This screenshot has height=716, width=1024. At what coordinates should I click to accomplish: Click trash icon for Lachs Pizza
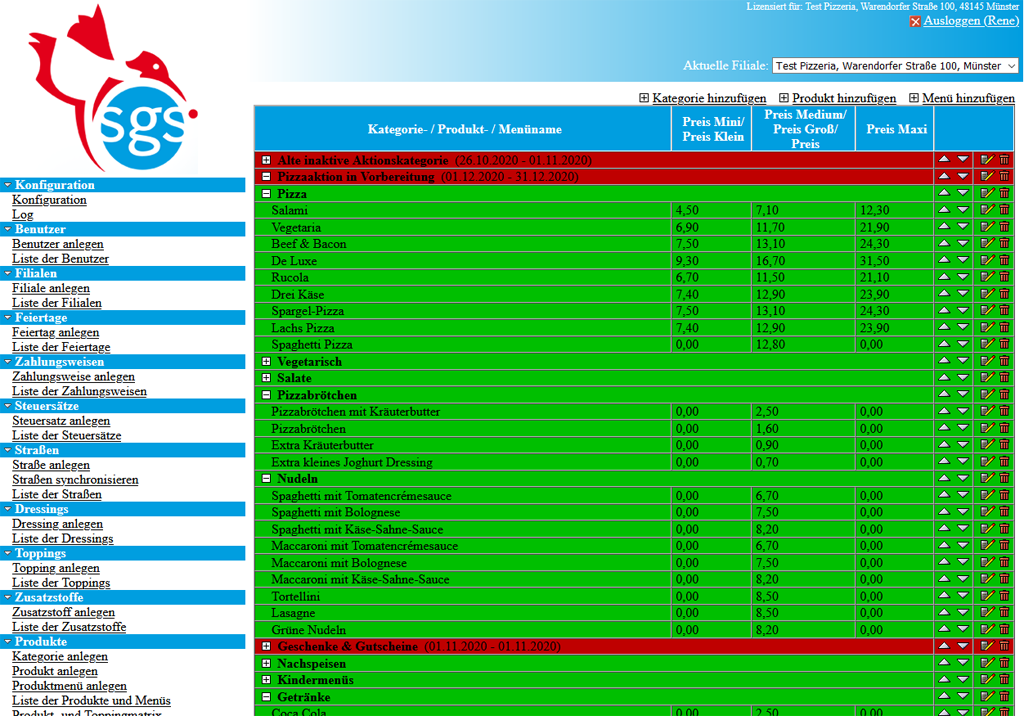pyautogui.click(x=1004, y=327)
